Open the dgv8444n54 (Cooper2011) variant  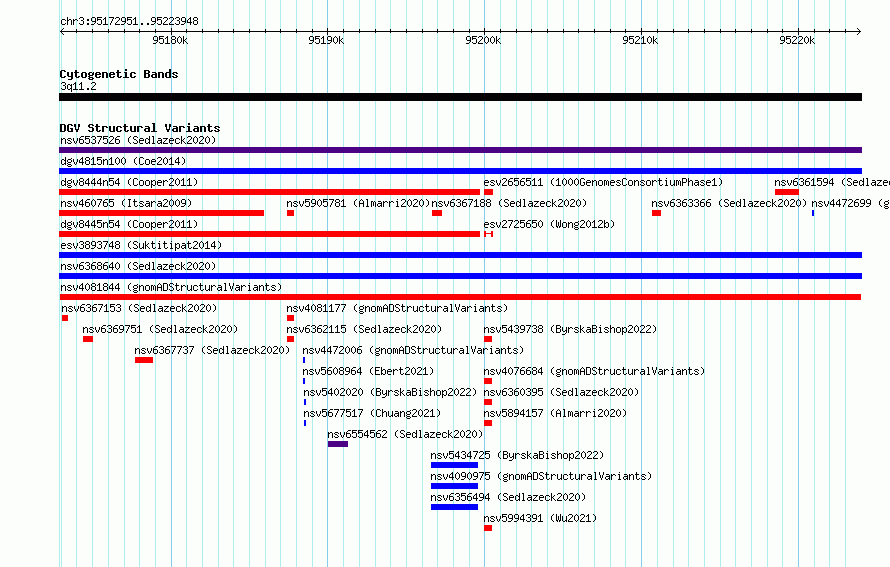[x=129, y=182]
